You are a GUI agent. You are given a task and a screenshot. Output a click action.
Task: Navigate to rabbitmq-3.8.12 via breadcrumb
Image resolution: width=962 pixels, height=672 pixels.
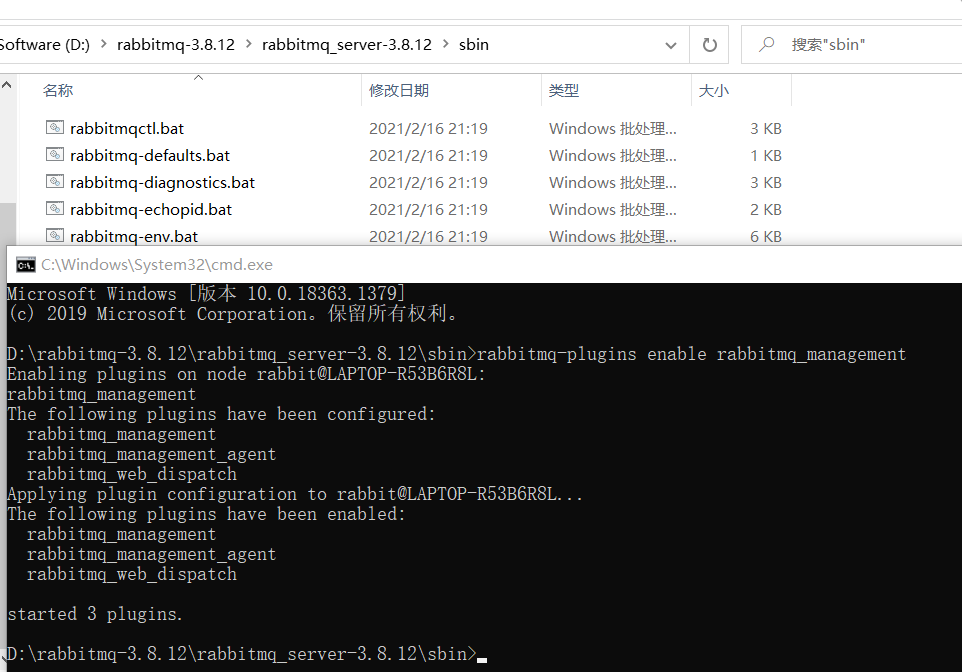click(x=176, y=44)
